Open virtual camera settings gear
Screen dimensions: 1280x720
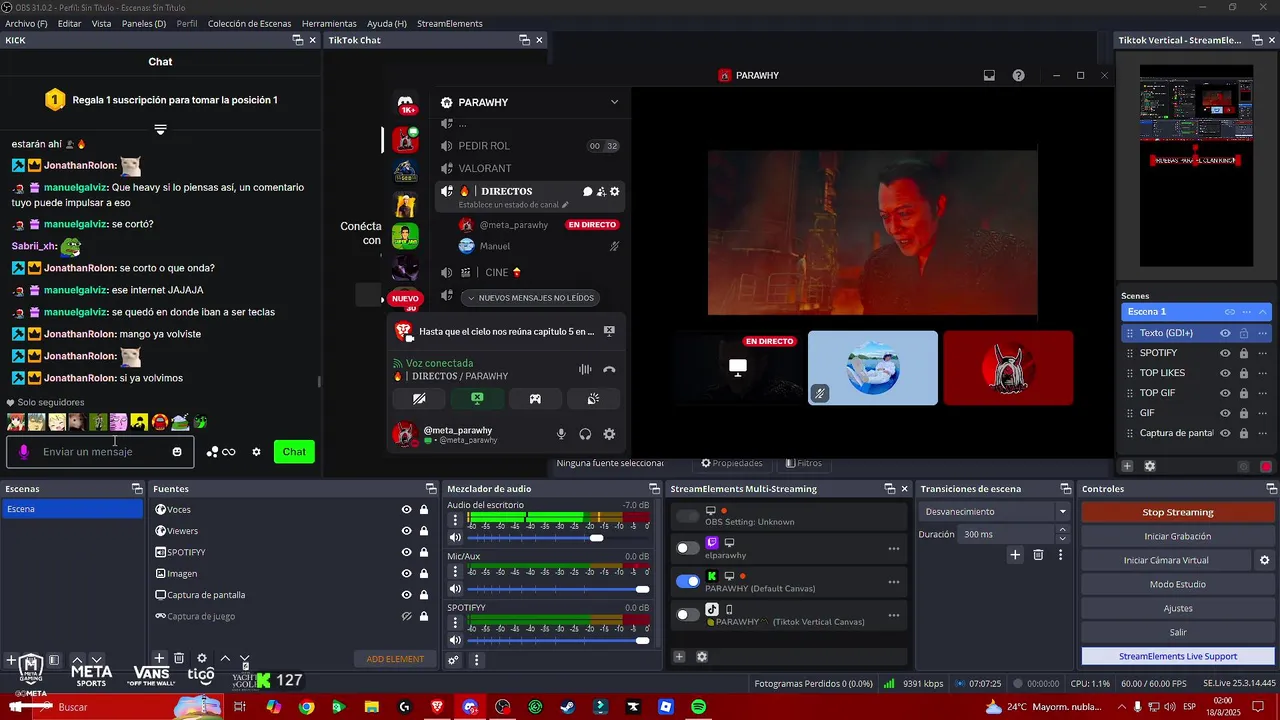1264,560
